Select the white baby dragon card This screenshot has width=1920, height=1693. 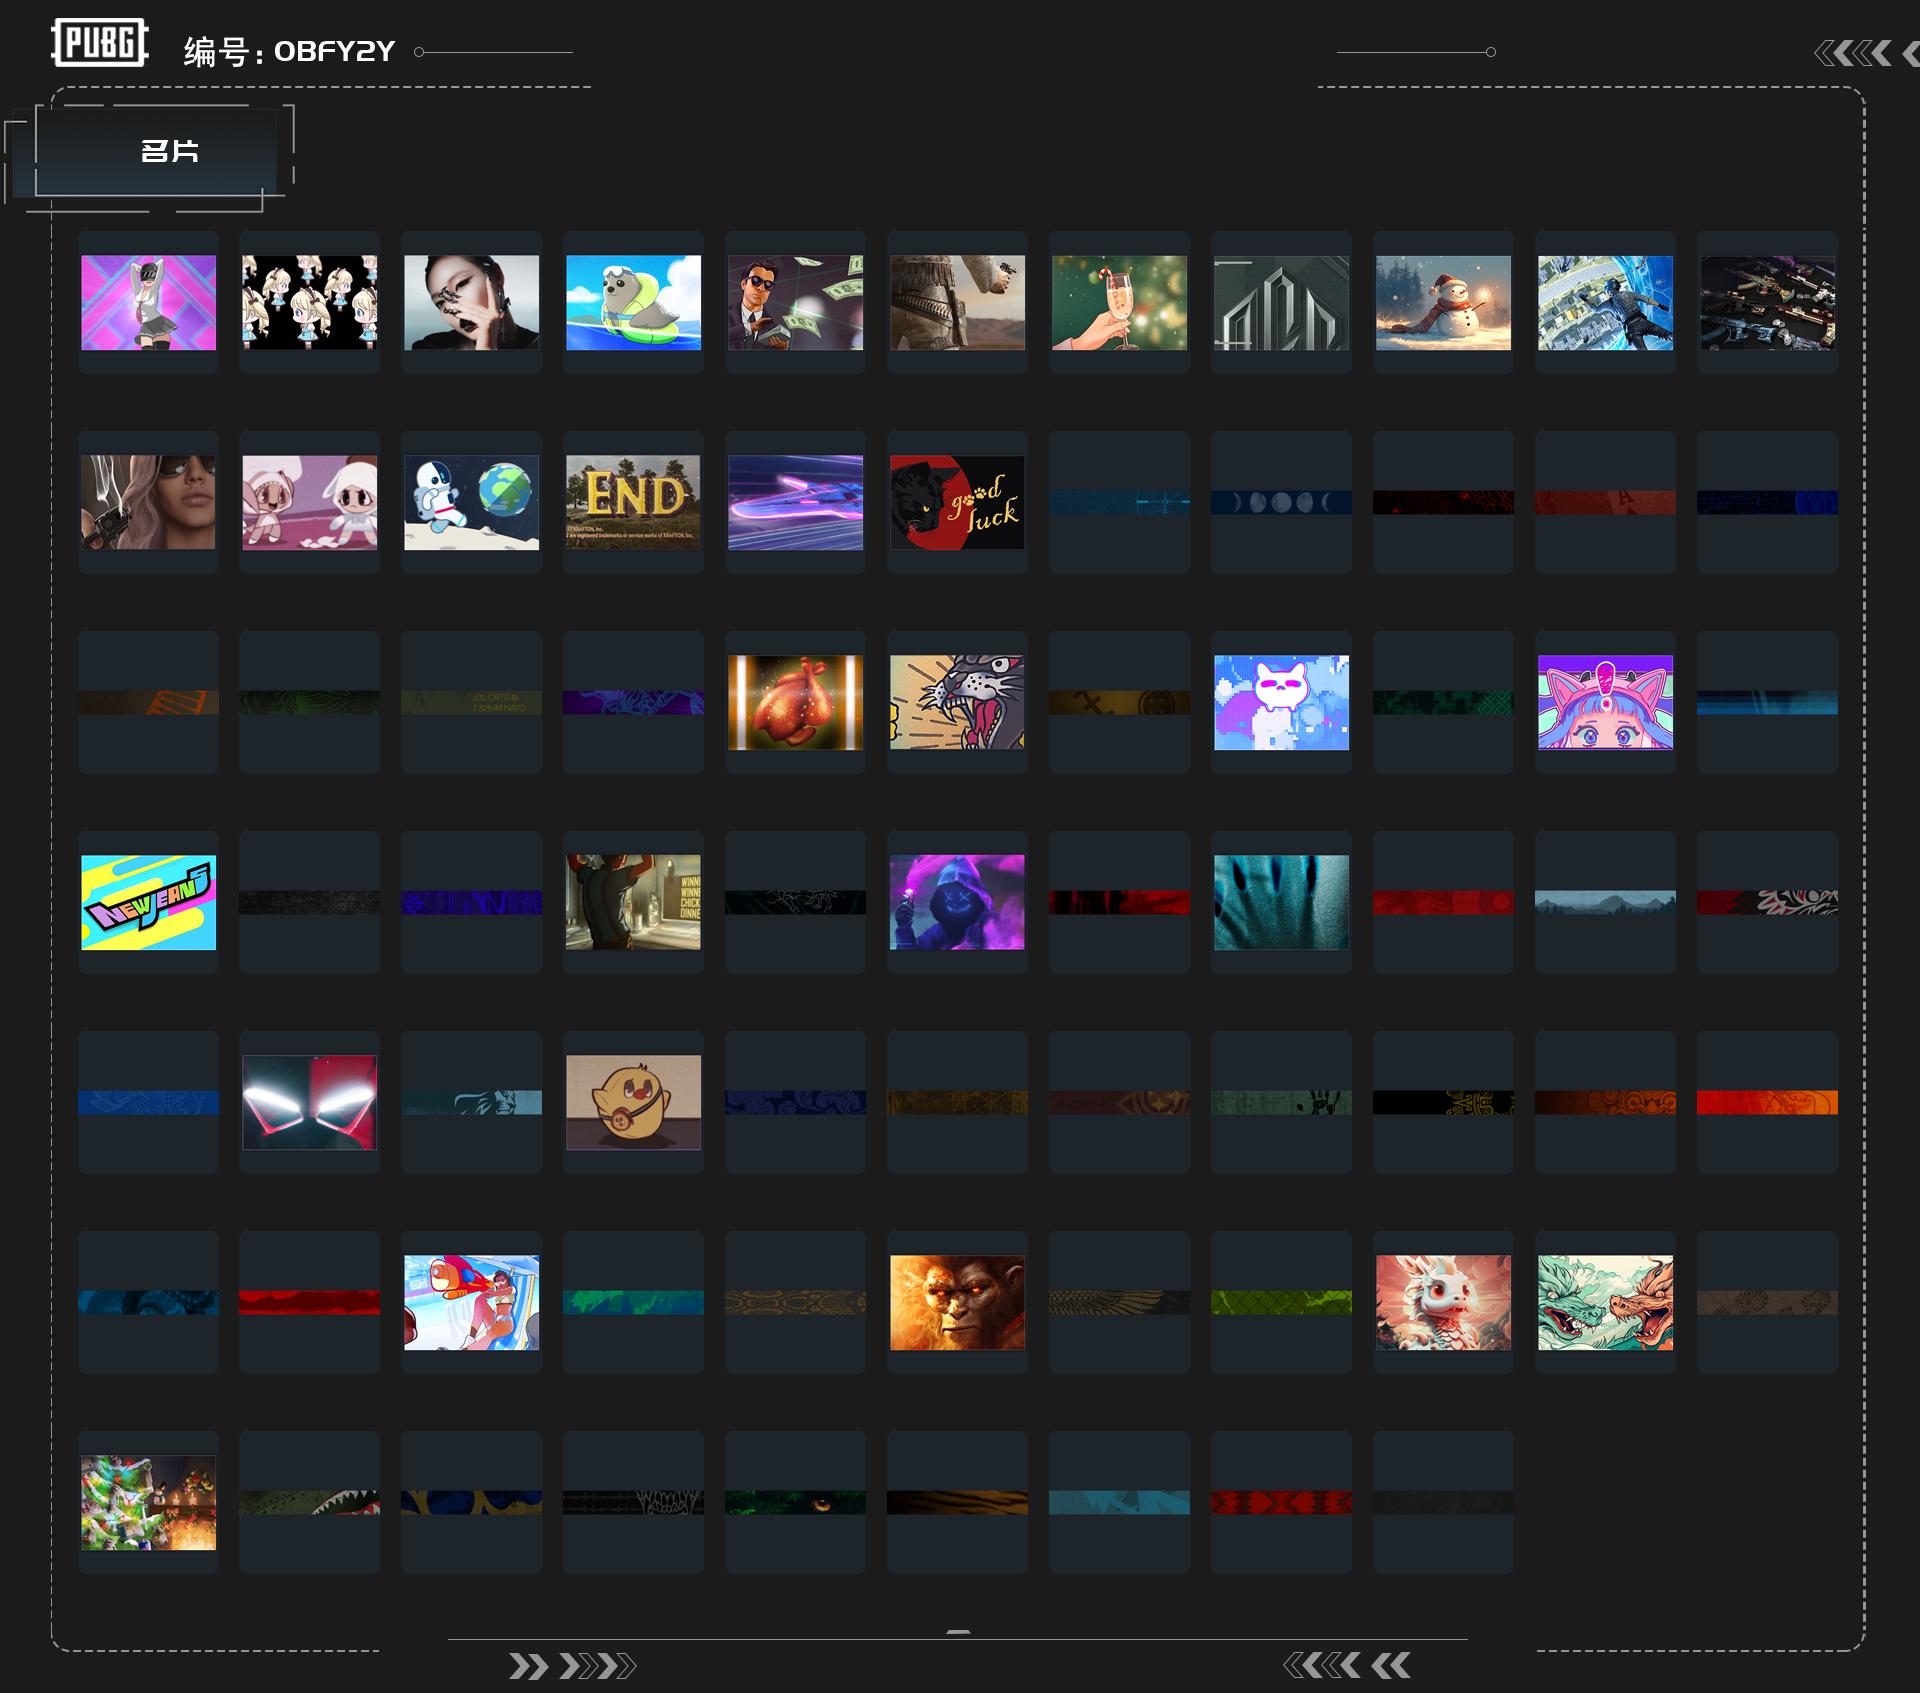1442,1302
